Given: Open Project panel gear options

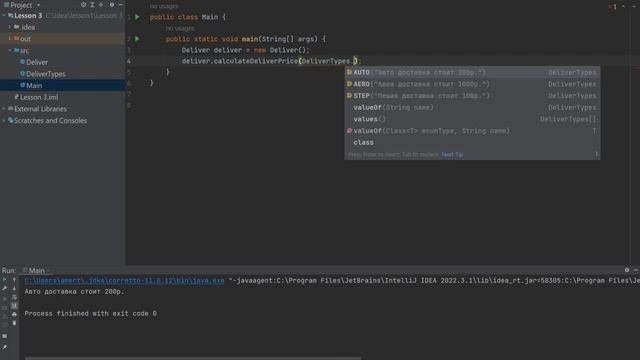Looking at the screenshot, I should (x=111, y=4).
